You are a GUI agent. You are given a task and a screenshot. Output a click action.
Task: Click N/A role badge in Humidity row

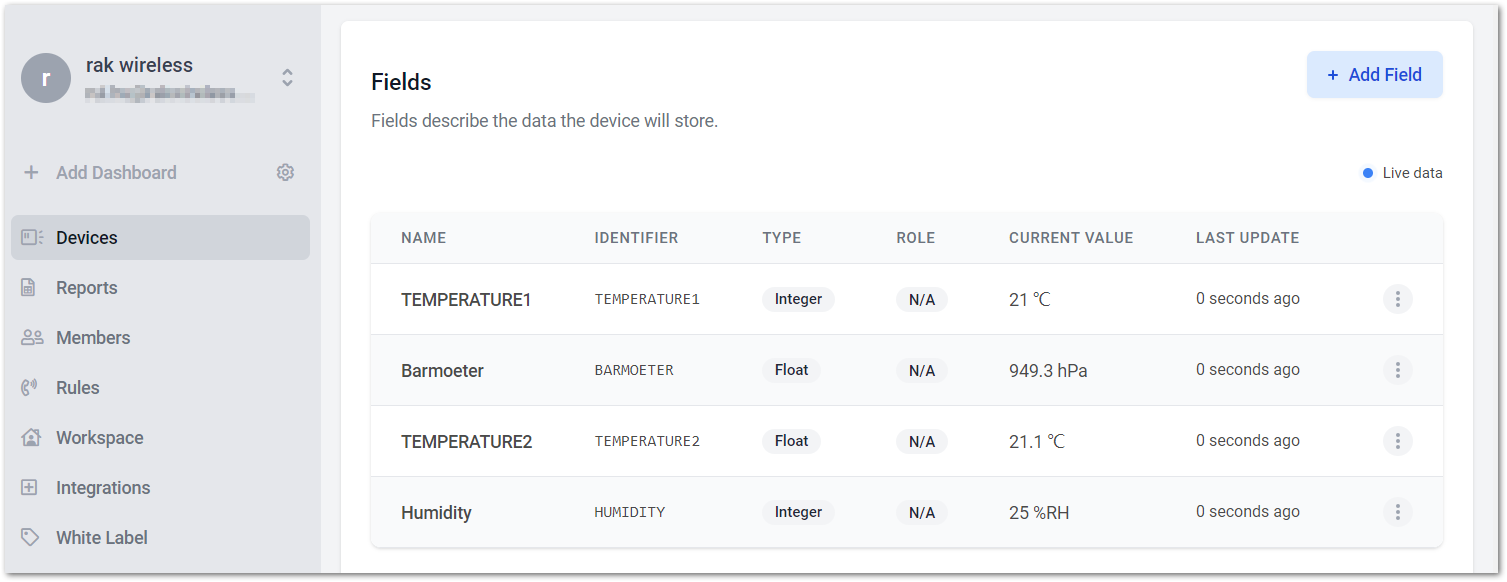point(922,512)
